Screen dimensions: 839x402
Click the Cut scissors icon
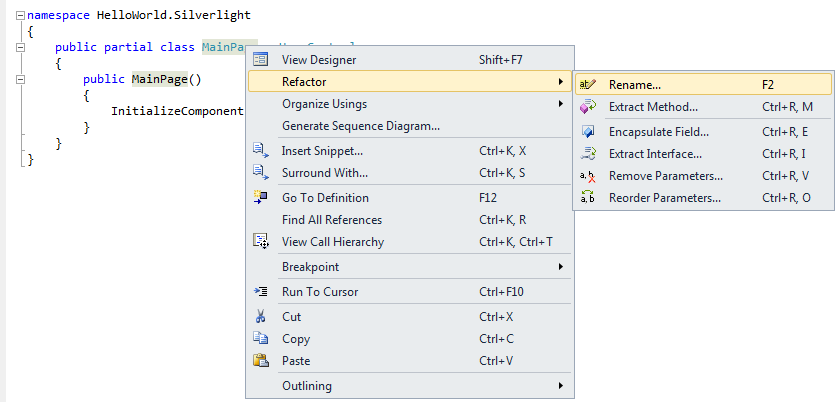[x=261, y=316]
